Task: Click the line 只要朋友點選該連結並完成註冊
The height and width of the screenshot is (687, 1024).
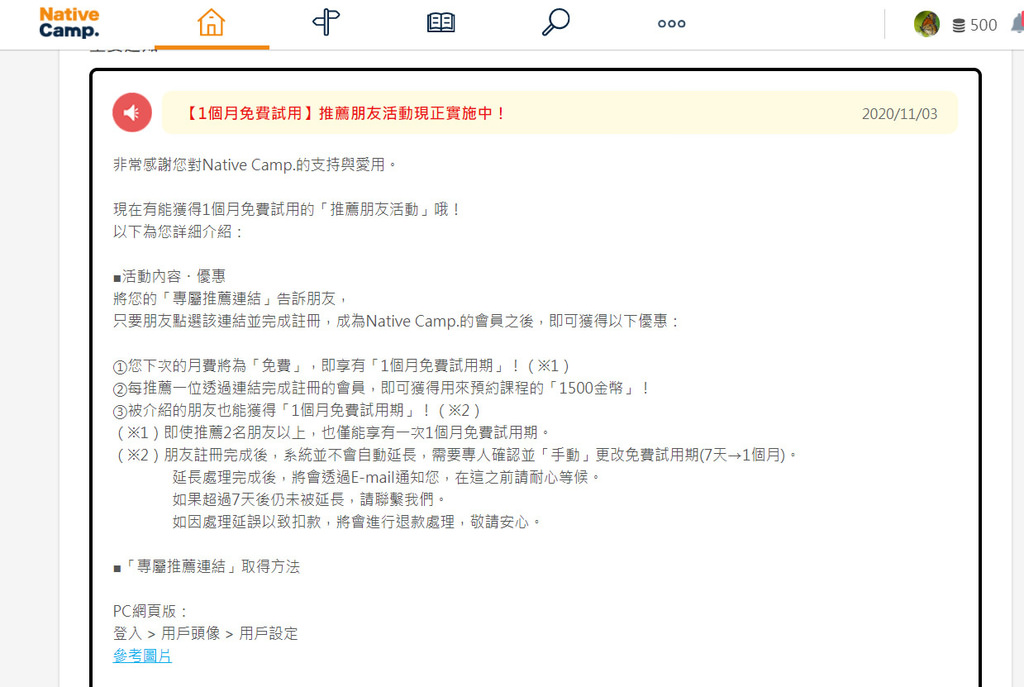Action: pos(396,321)
